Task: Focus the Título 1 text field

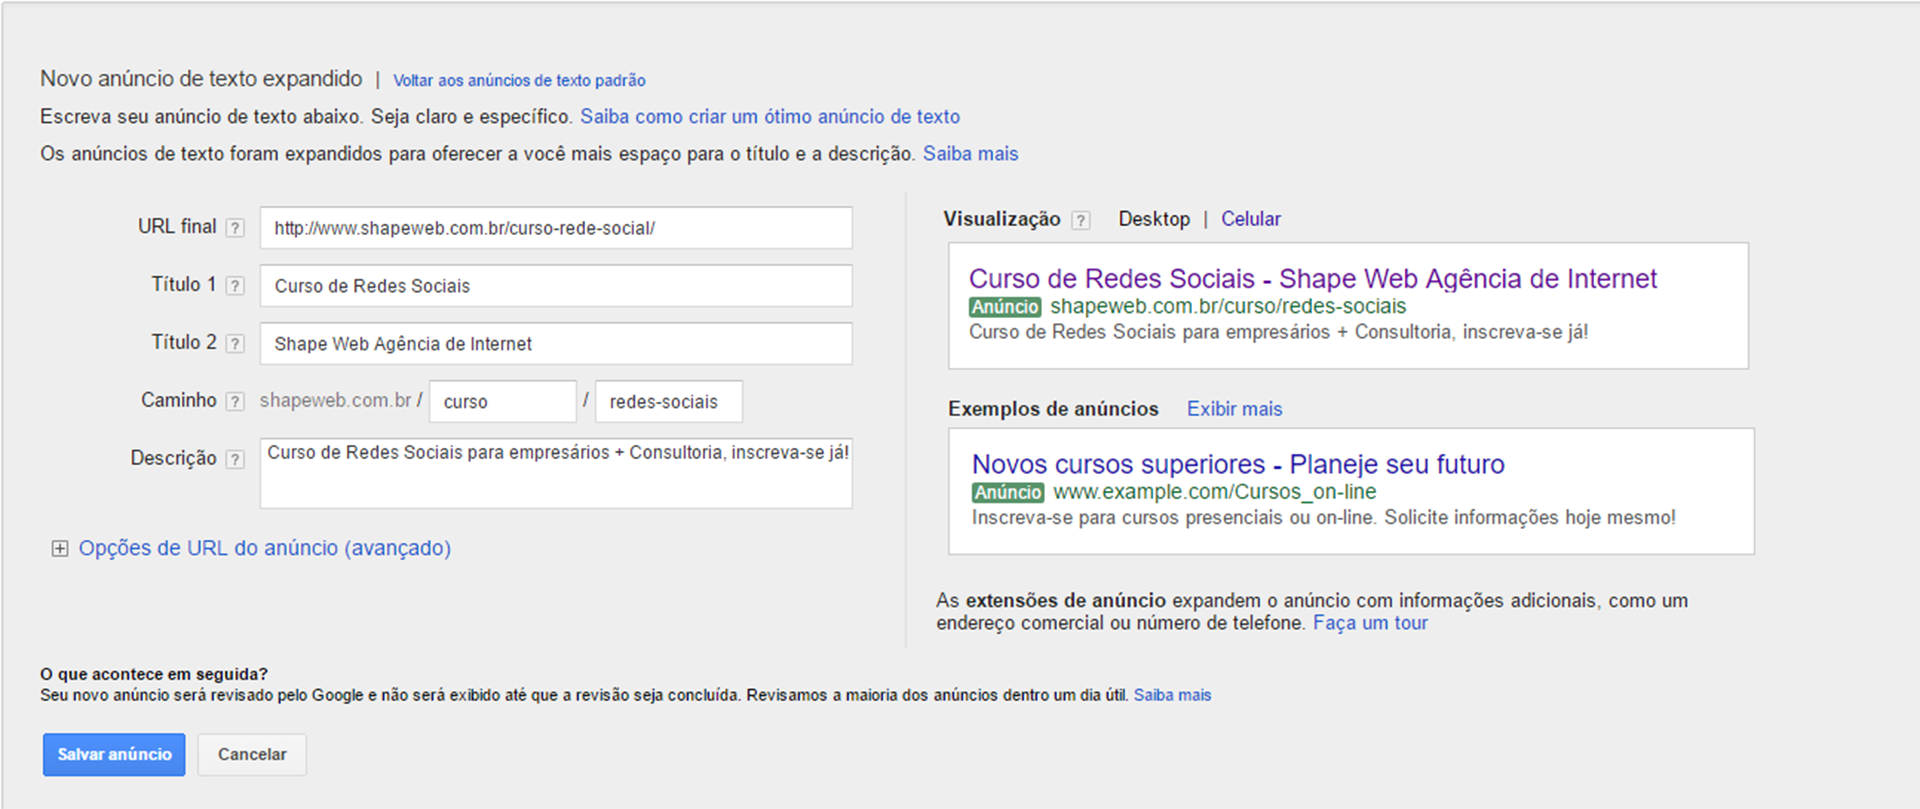Action: (556, 286)
